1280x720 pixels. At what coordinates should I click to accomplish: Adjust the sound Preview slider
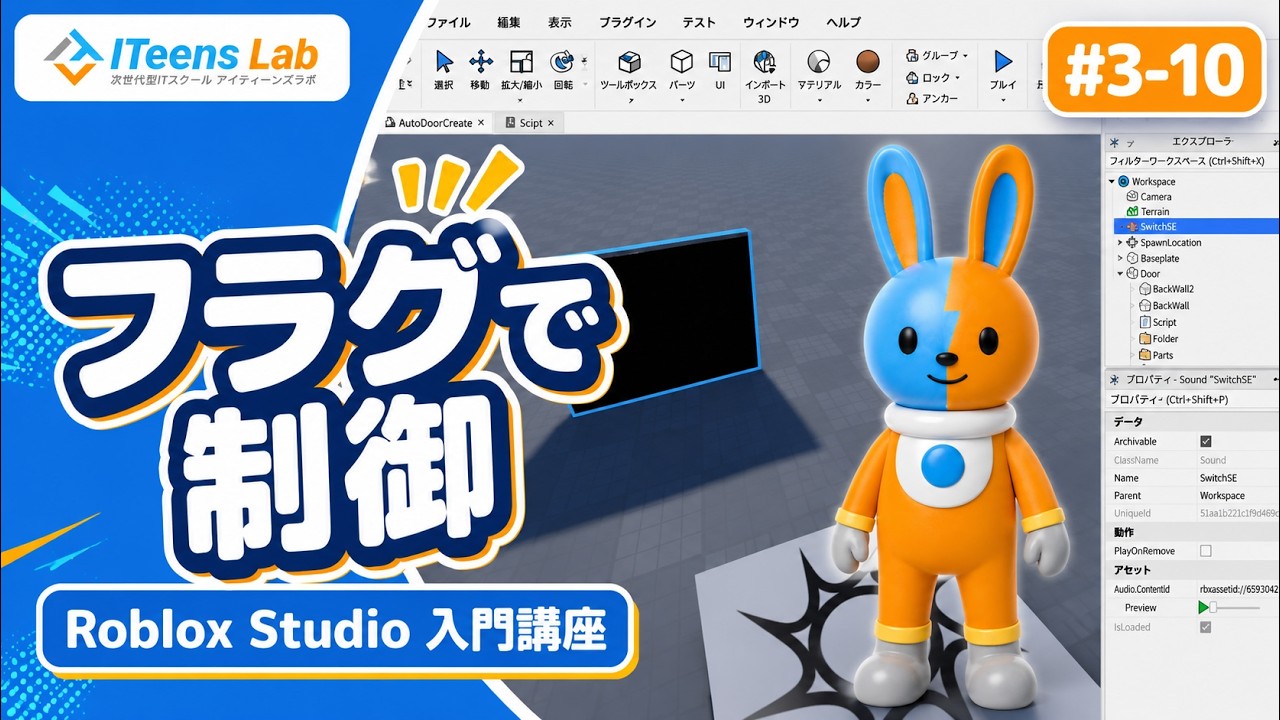1235,608
